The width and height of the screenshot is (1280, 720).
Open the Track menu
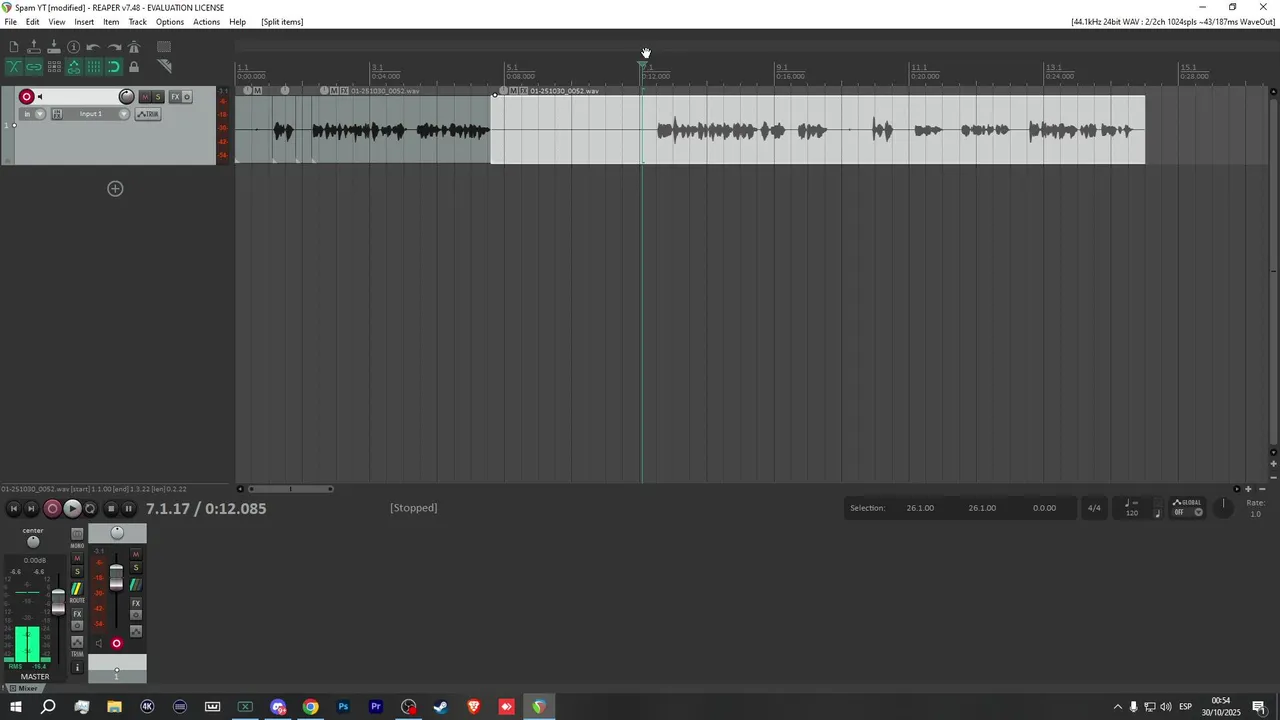coord(138,22)
